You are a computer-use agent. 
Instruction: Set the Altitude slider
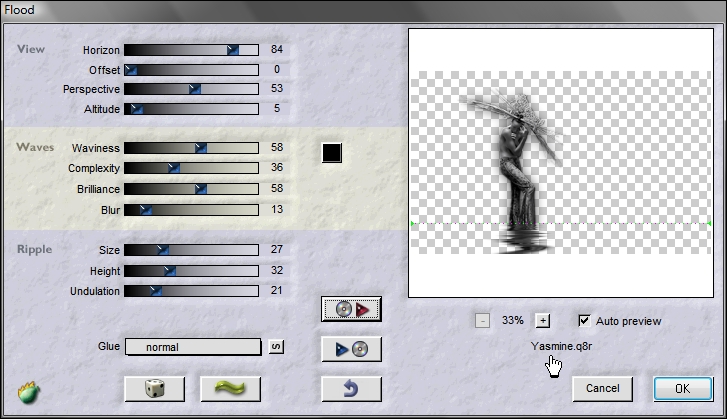[191, 109]
